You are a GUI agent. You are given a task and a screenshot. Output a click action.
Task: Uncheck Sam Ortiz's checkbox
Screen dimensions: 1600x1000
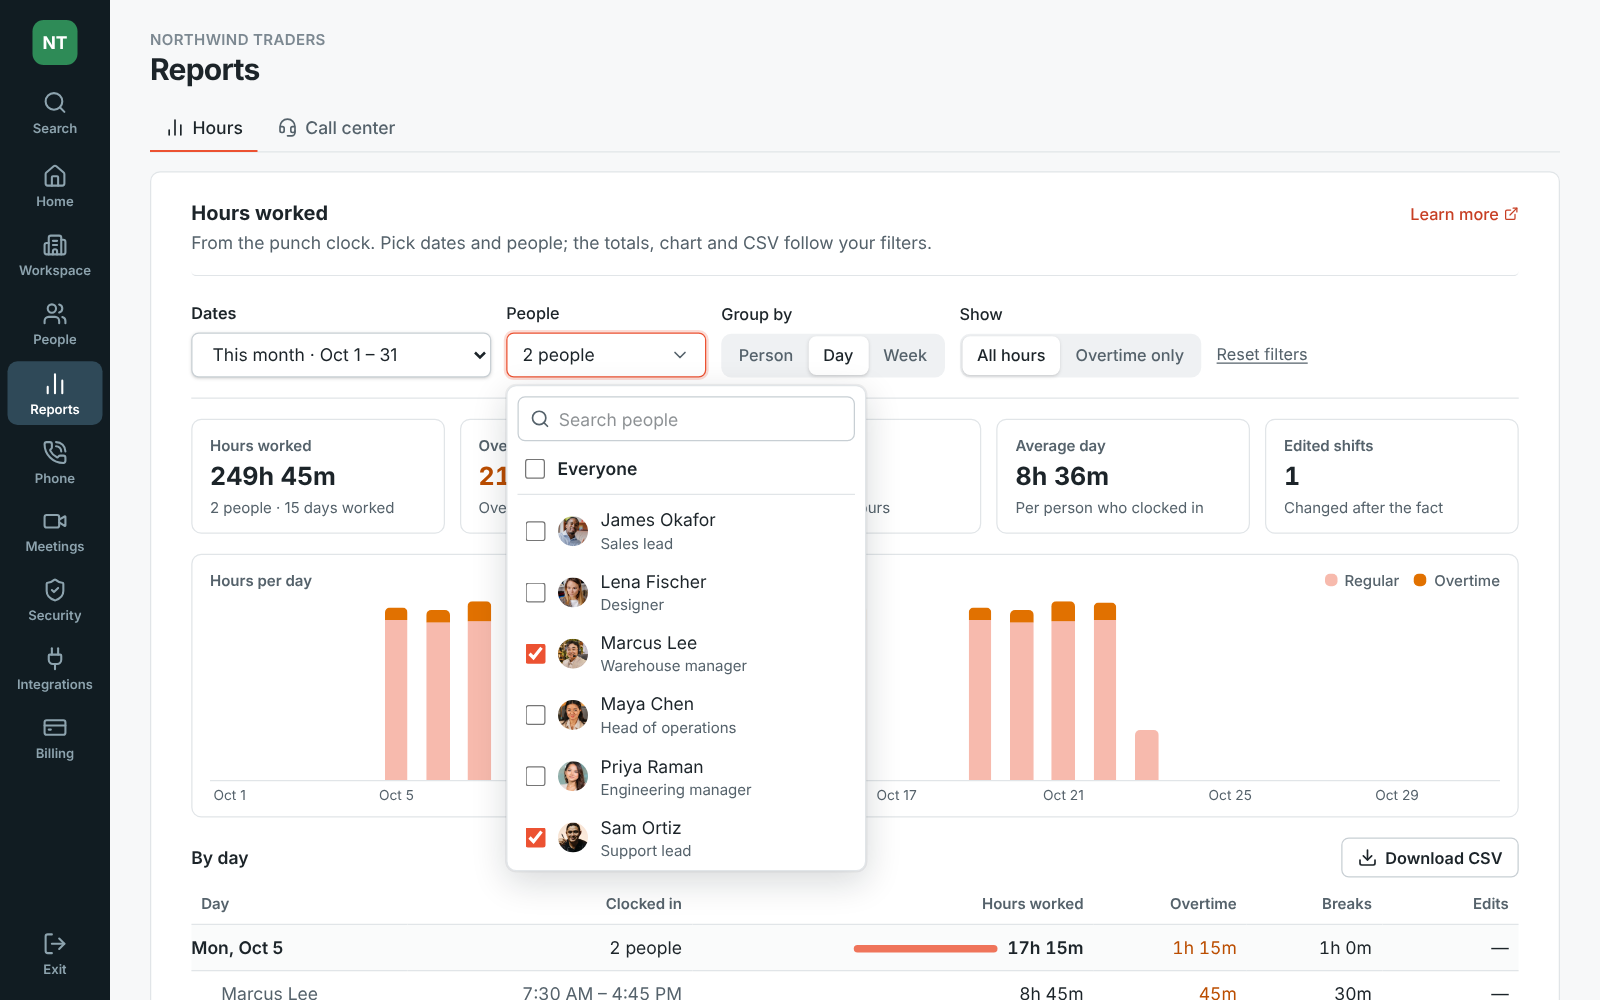535,837
